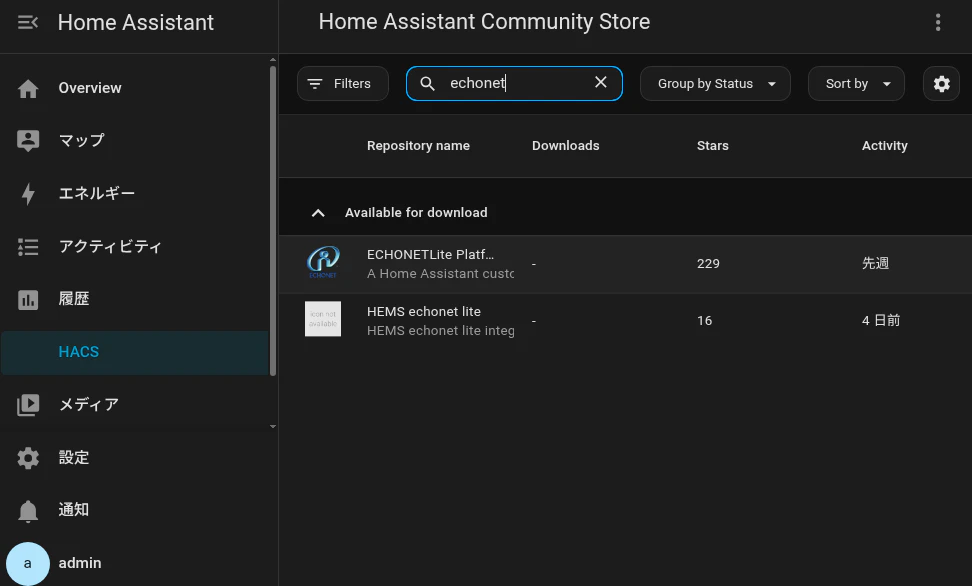This screenshot has height=586, width=972.
Task: Collapse Available for download group
Action: (318, 213)
